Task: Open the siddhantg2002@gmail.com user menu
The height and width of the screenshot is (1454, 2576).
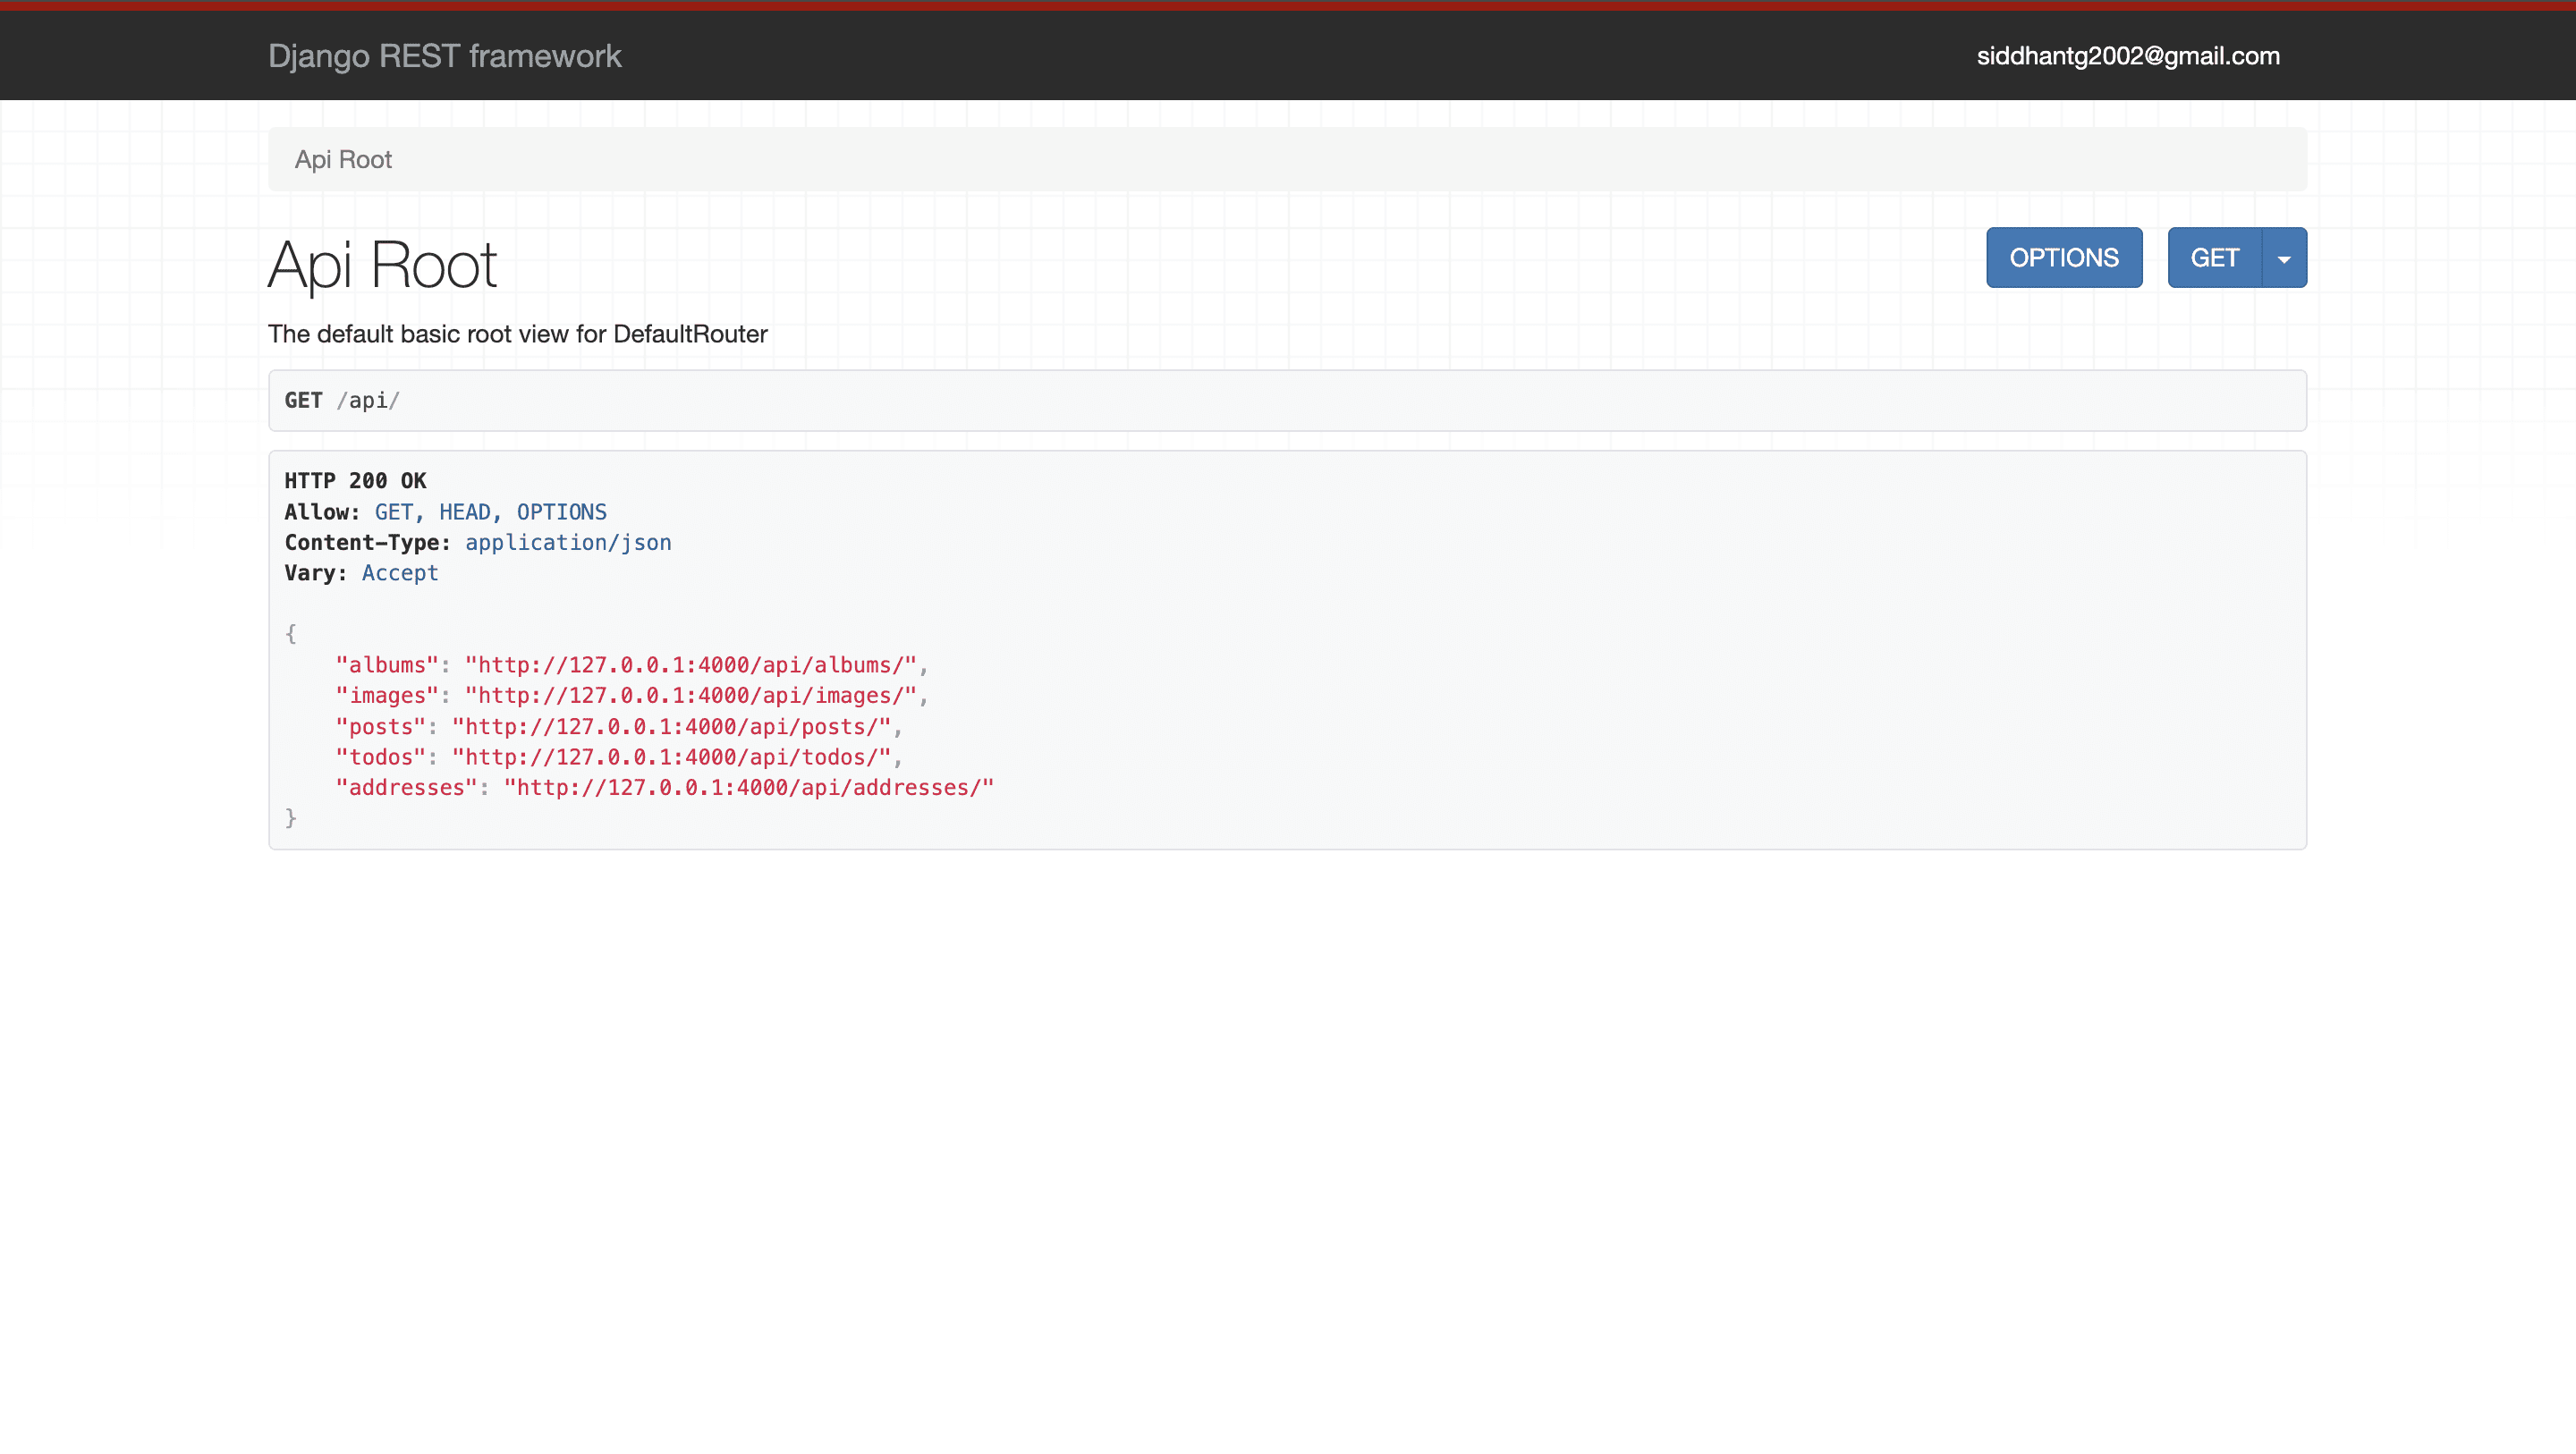Action: pos(2127,56)
